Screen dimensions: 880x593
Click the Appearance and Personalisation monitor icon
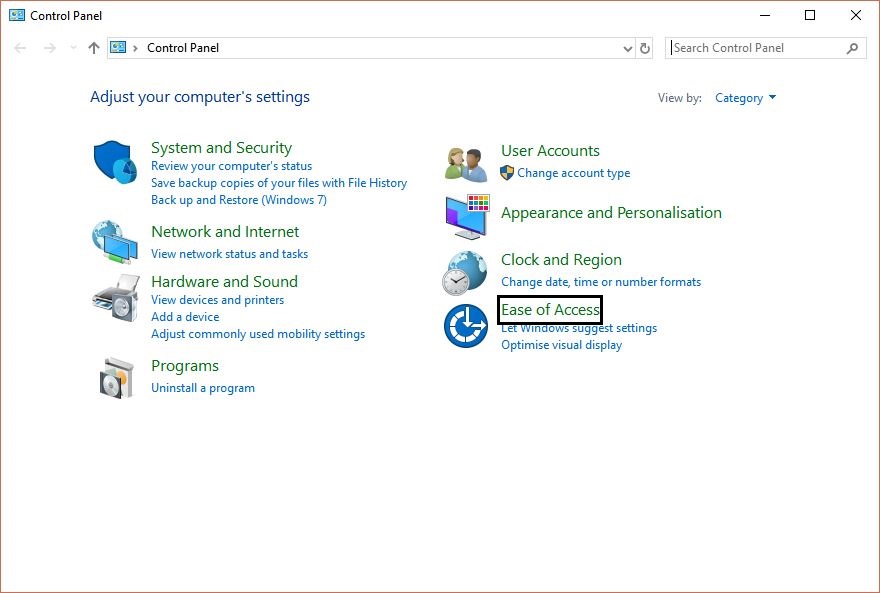pyautogui.click(x=464, y=216)
